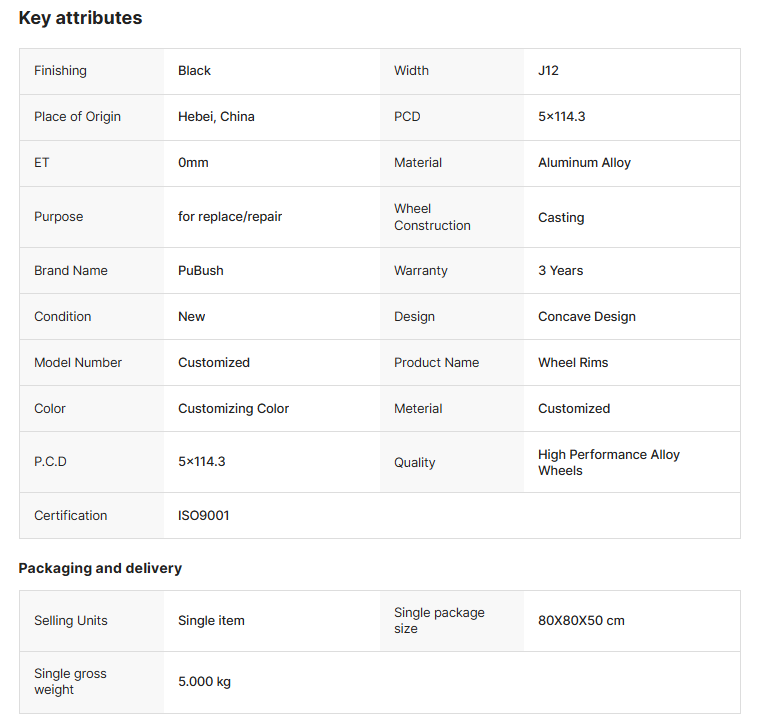Image resolution: width=760 pixels, height=723 pixels.
Task: Click the Concave Design value
Action: (587, 317)
